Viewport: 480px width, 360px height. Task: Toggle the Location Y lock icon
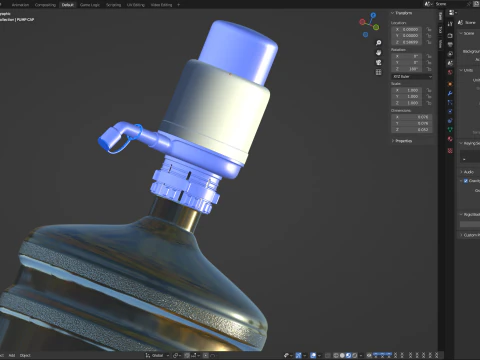point(429,36)
